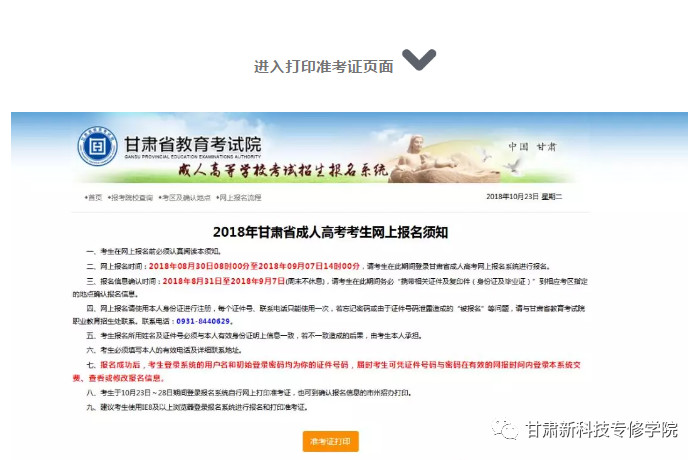Image resolution: width=700 pixels, height=460 pixels.
Task: Click the 甘肃省教育考试院 site title
Action: 192,144
